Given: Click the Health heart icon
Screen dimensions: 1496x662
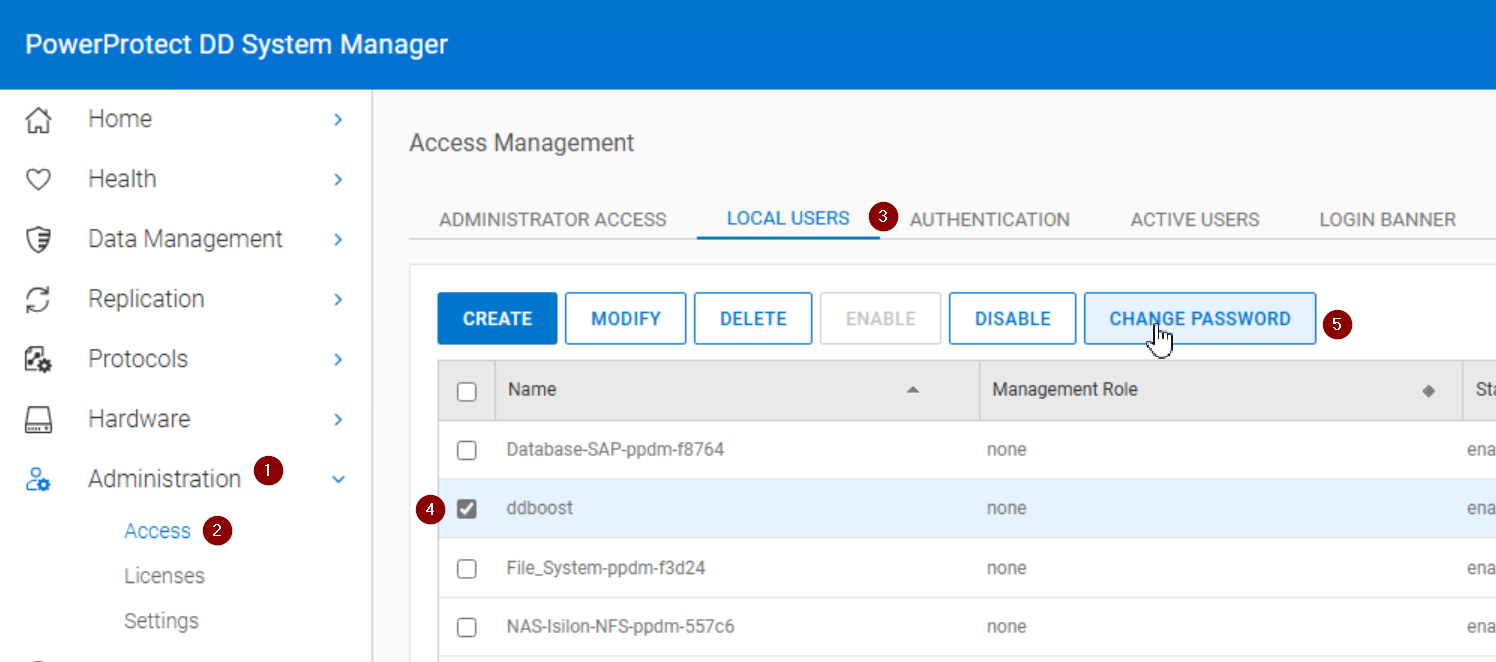Looking at the screenshot, I should (38, 180).
